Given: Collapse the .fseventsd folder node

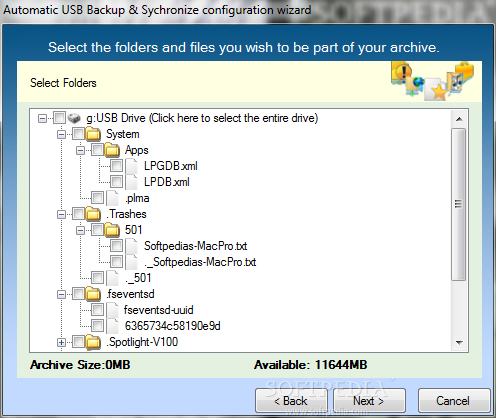Looking at the screenshot, I should click(x=61, y=294).
